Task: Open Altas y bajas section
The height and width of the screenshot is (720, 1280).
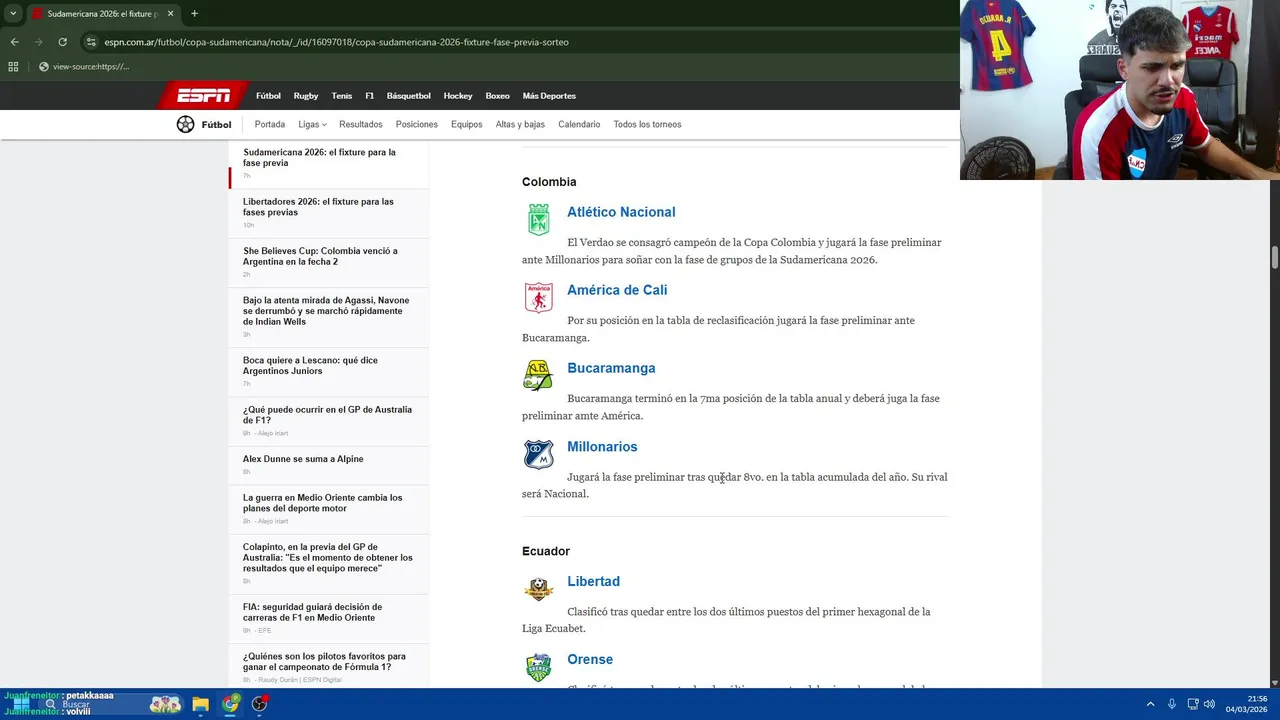Action: coord(520,125)
